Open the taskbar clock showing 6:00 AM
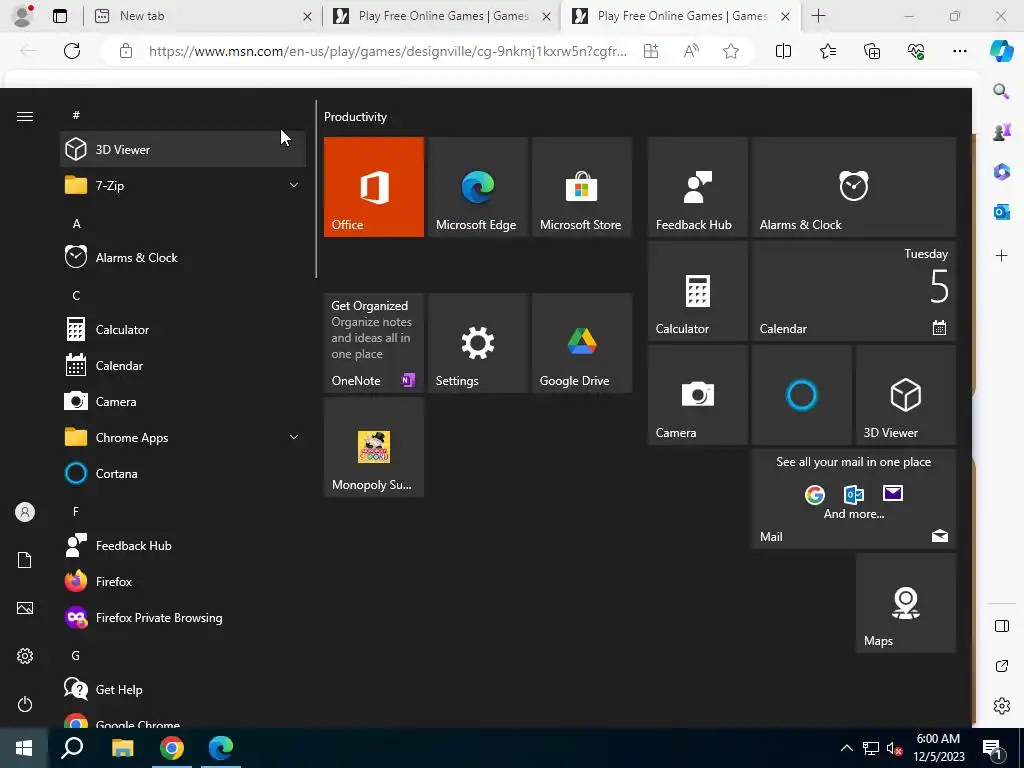 [x=938, y=748]
